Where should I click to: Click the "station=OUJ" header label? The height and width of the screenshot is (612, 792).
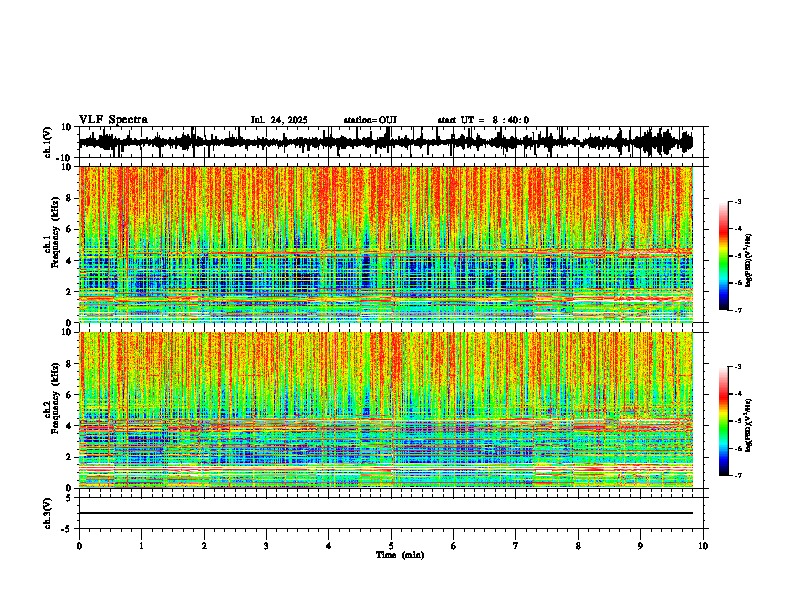click(370, 120)
